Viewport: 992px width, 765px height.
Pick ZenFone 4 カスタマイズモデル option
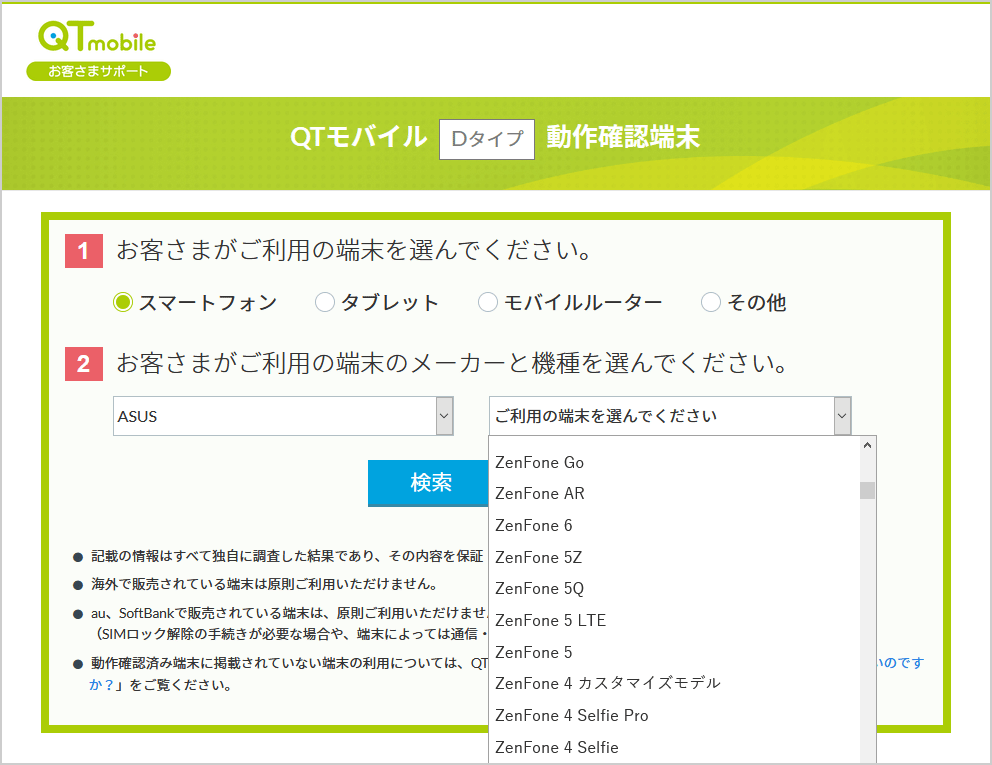pyautogui.click(x=674, y=683)
